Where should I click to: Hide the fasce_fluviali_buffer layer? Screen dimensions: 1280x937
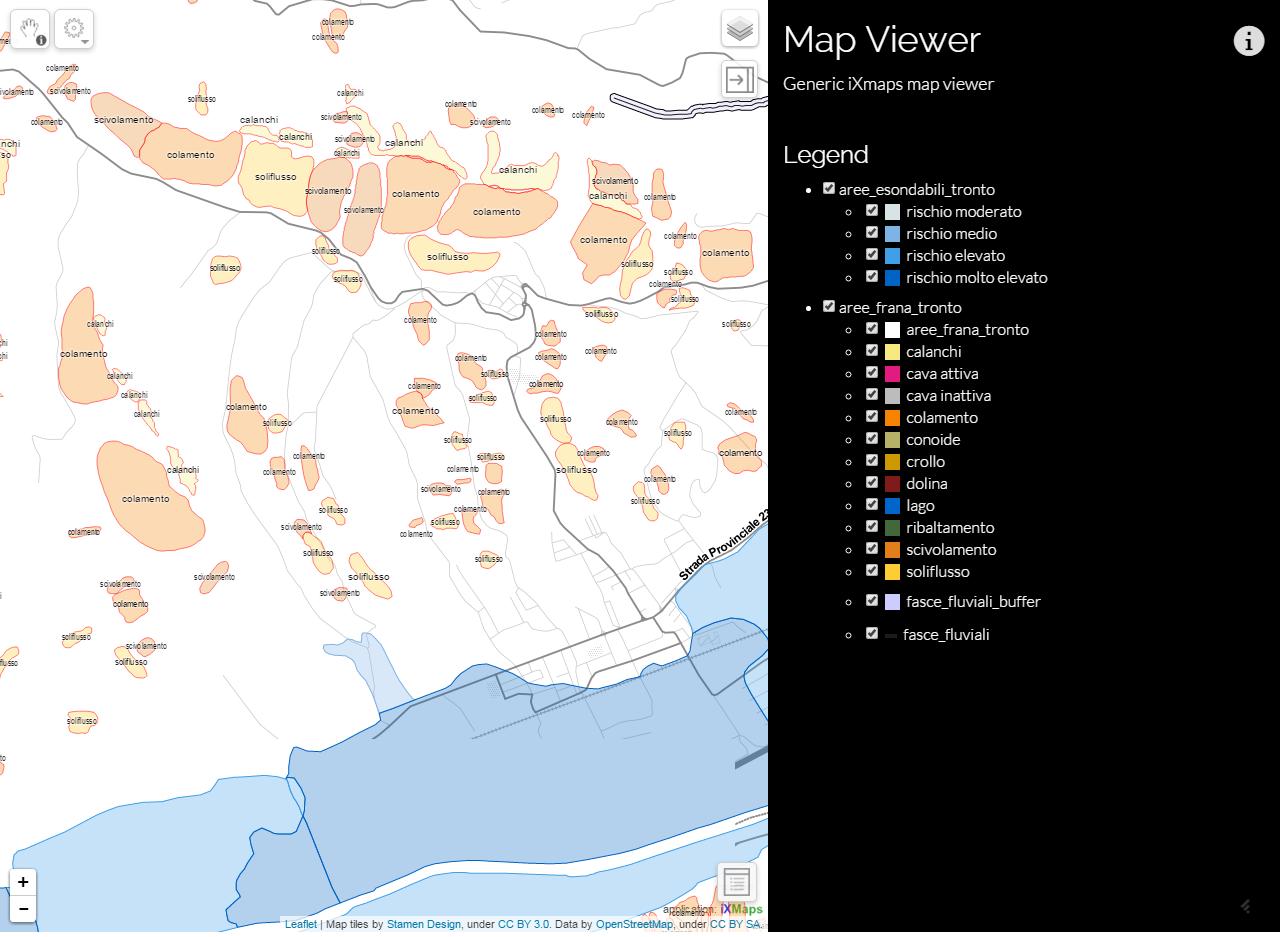tap(872, 600)
